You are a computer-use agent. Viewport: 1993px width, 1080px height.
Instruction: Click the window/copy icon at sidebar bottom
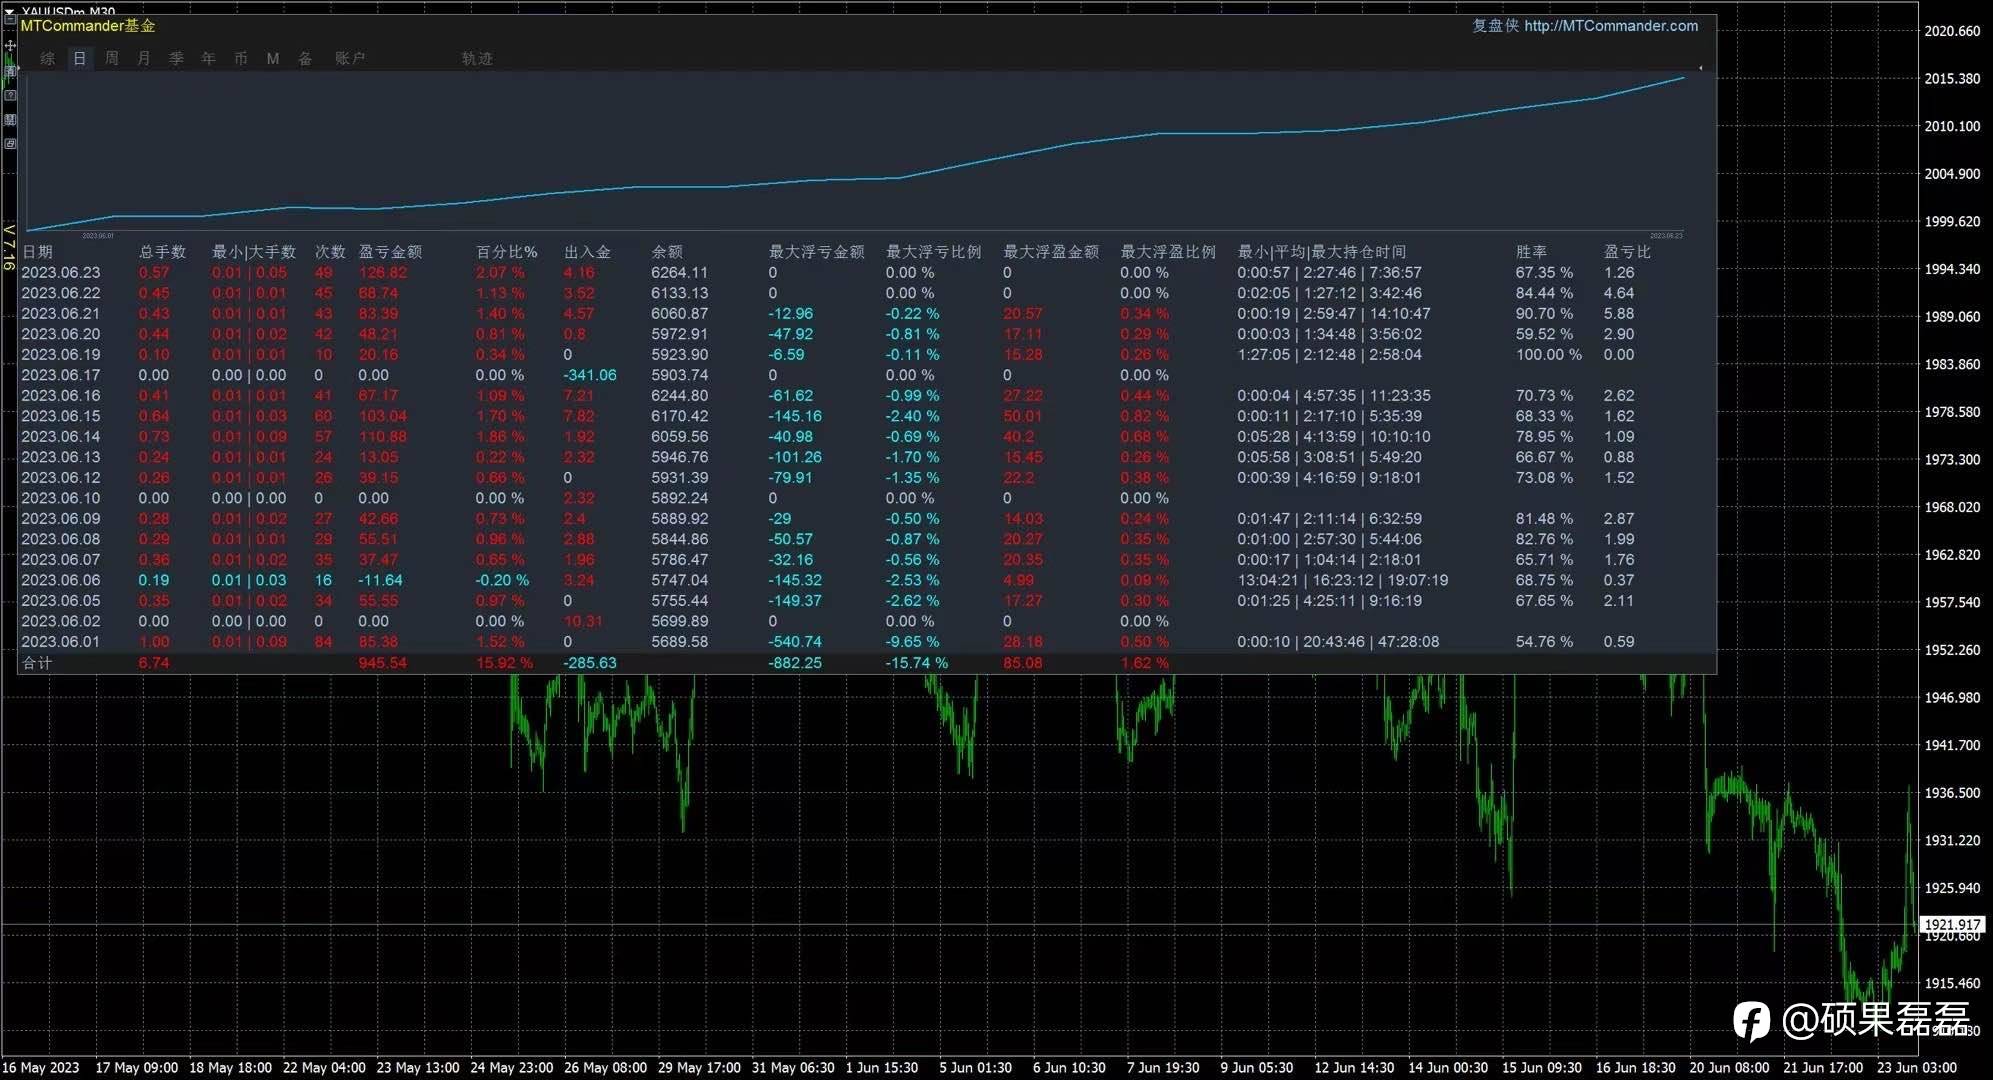point(10,144)
